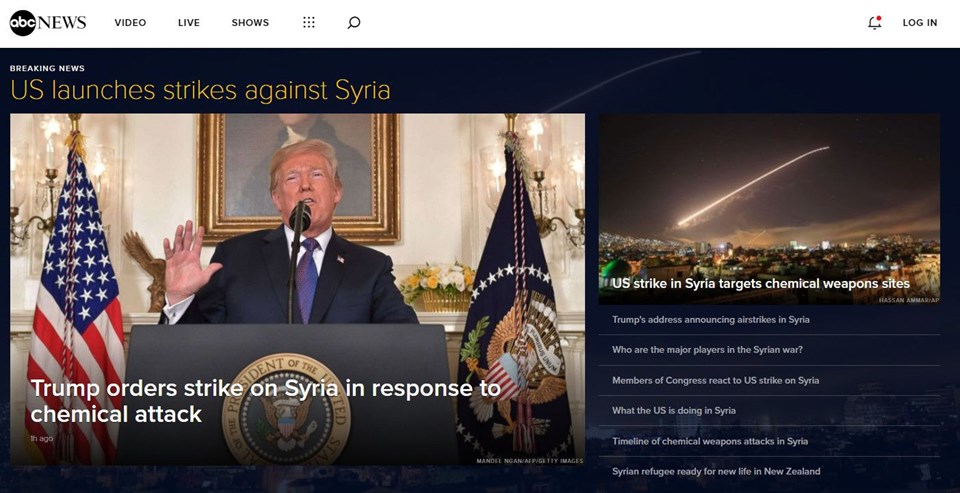Image resolution: width=960 pixels, height=493 pixels.
Task: Select the VIDEO menu item
Action: pos(130,23)
